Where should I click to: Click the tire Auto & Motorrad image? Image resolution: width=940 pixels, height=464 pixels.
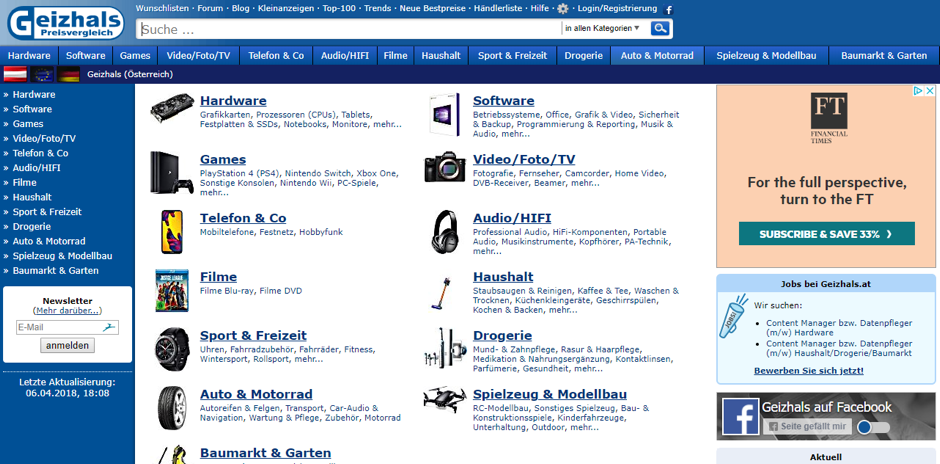pos(172,407)
